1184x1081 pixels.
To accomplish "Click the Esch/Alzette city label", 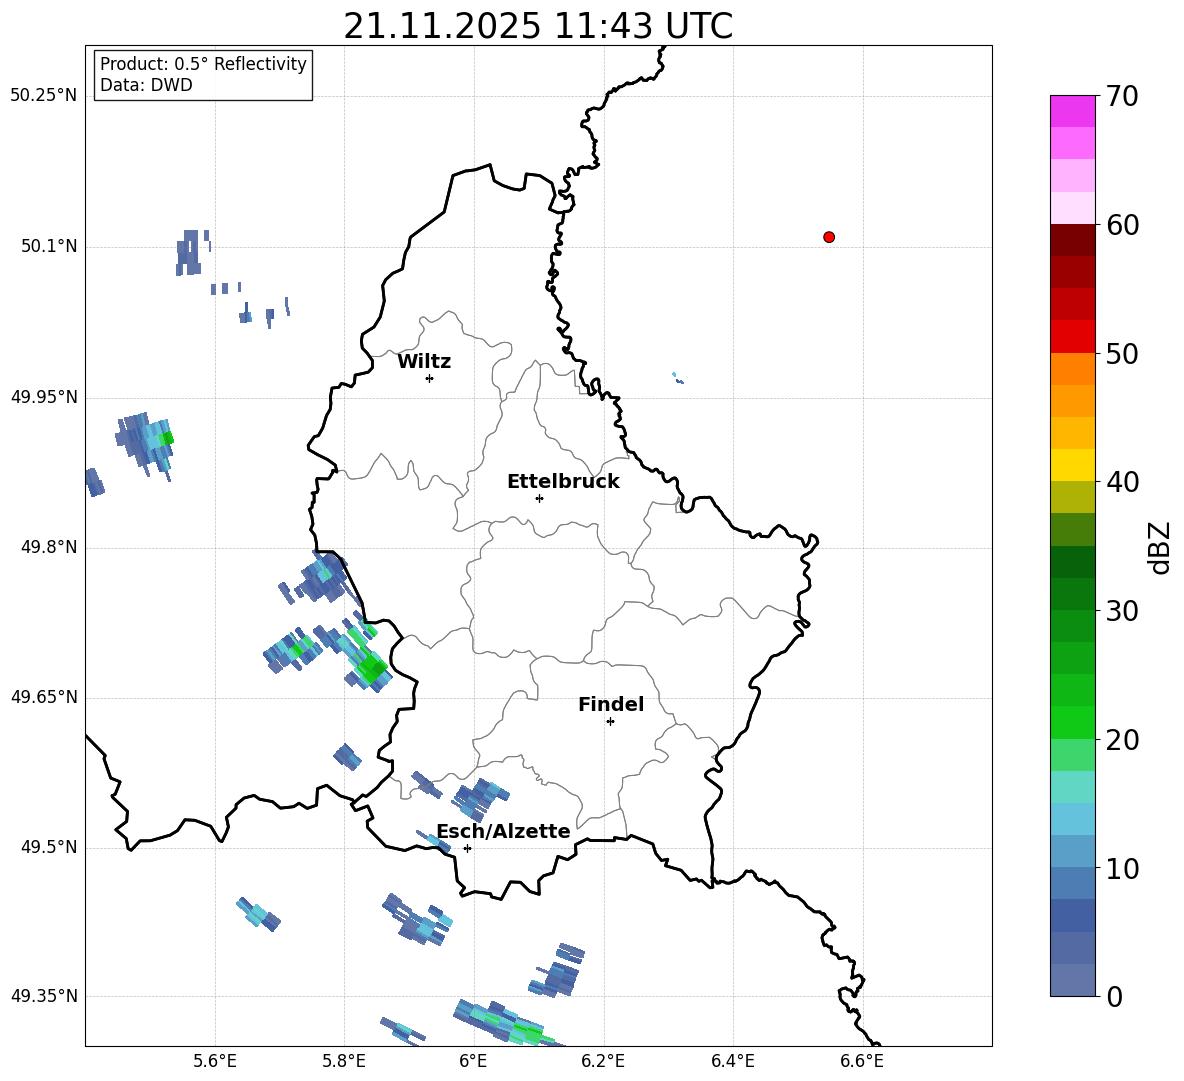I will point(504,832).
